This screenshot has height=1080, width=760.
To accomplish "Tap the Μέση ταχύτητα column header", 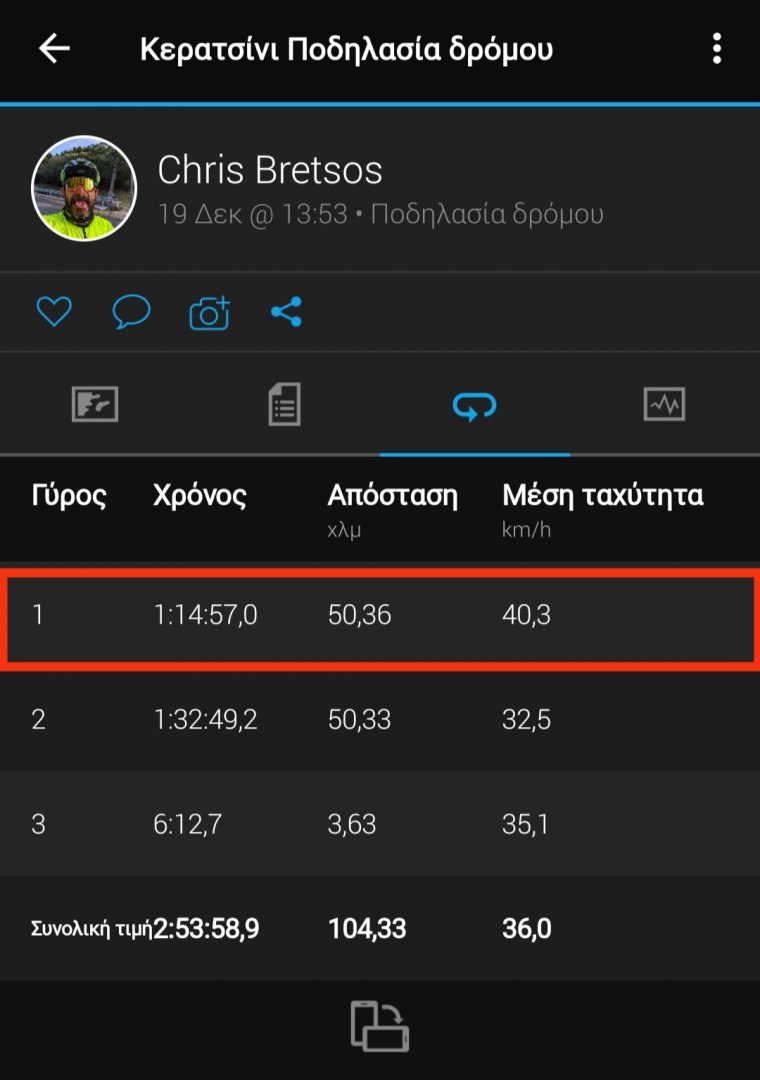I will click(x=602, y=495).
